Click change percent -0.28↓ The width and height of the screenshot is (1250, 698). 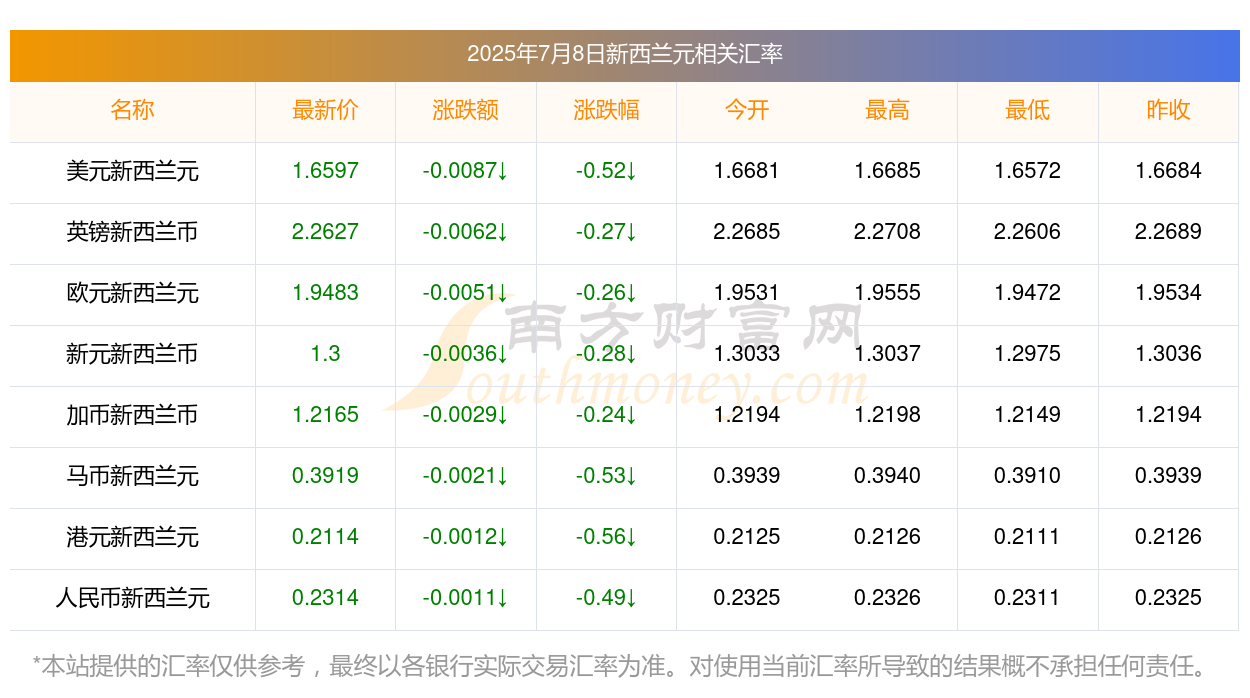(x=606, y=354)
